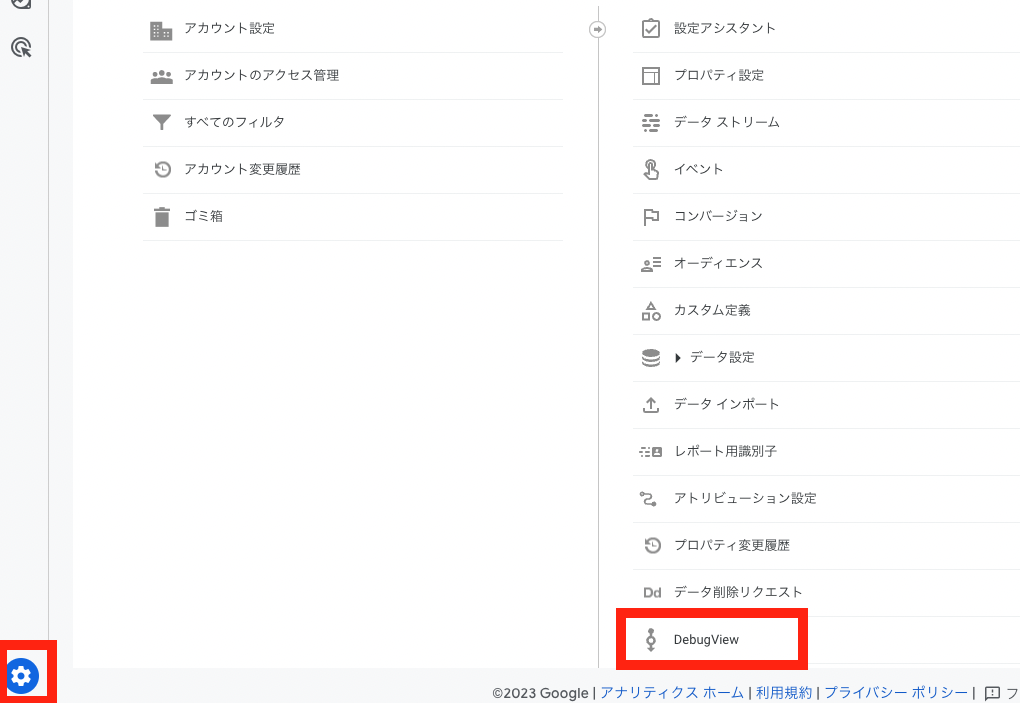Open the Advertising icon in left sidebar
This screenshot has width=1020, height=703.
coord(21,47)
